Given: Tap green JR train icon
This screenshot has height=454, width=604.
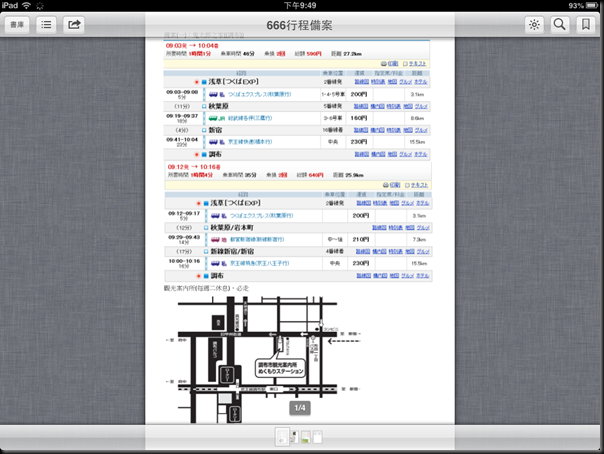Looking at the screenshot, I should point(213,118).
